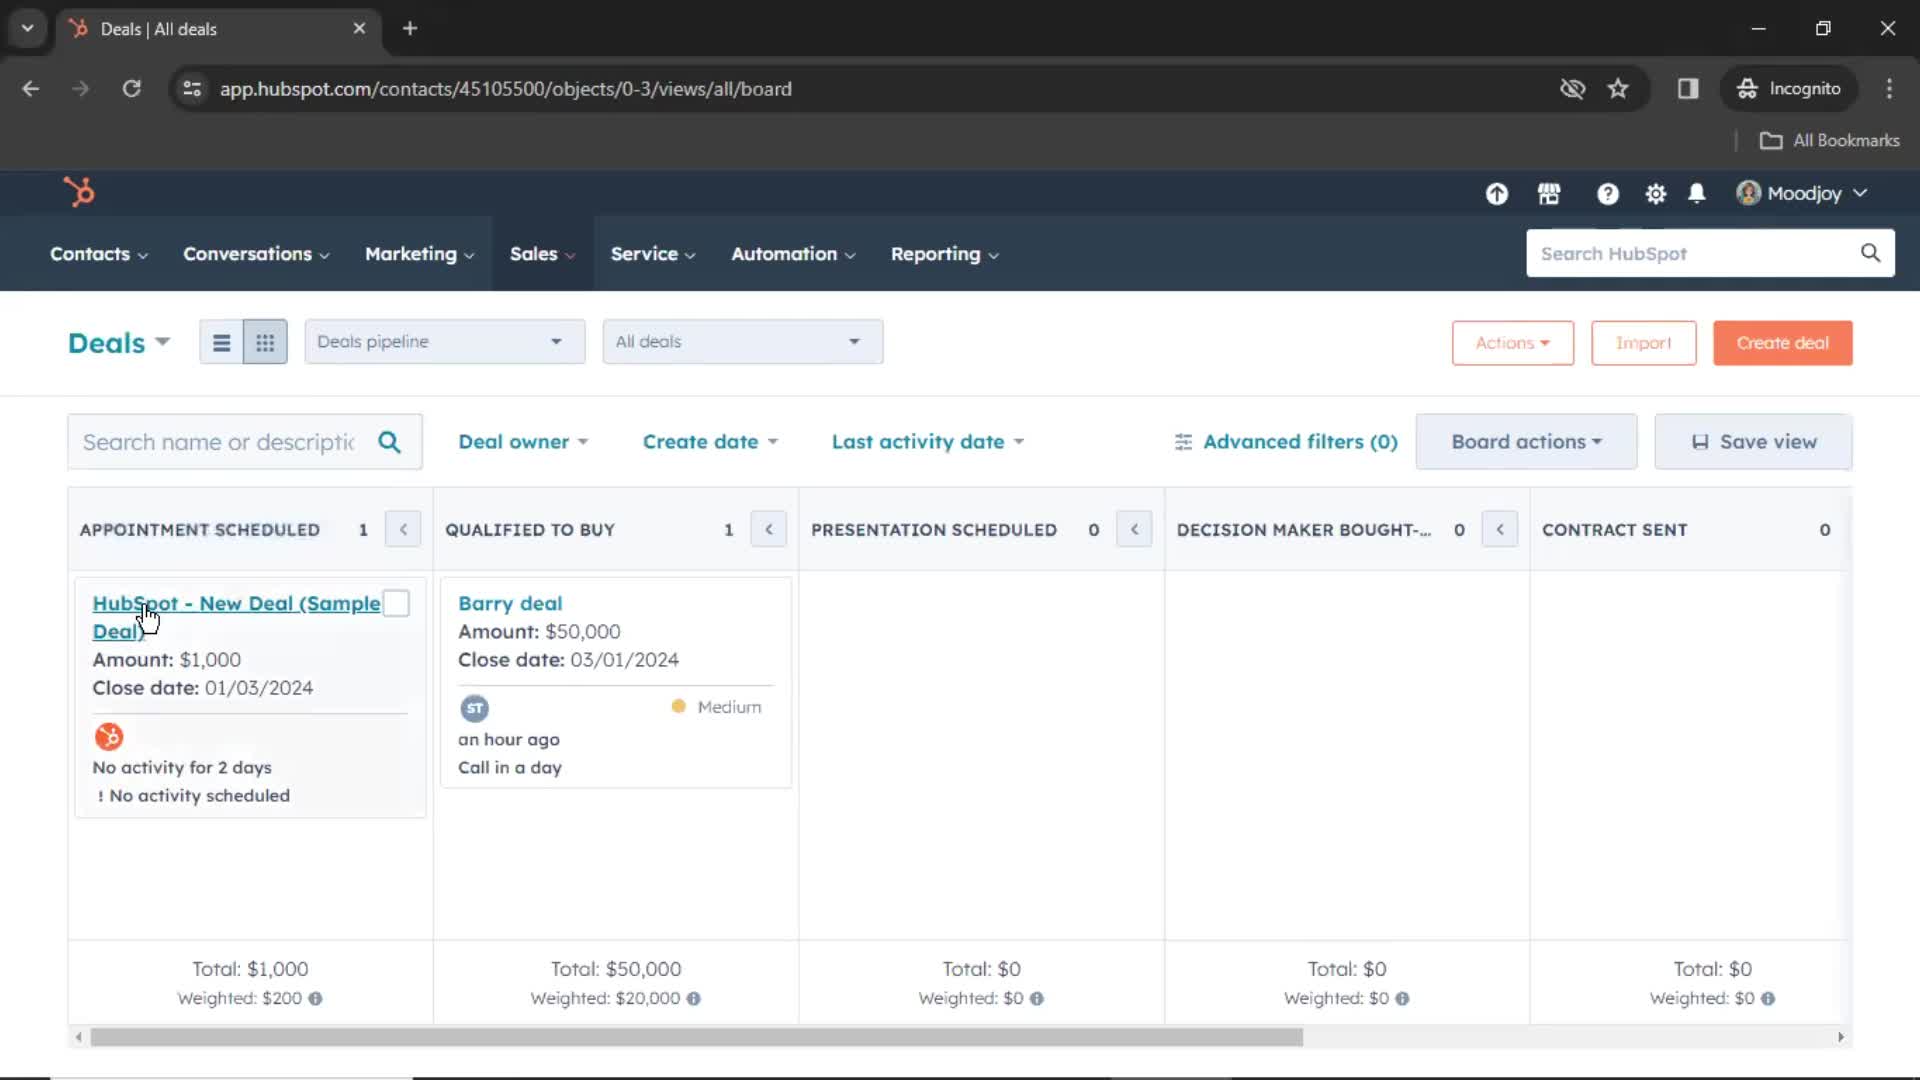
Task: Open the help question mark icon
Action: 1607,194
